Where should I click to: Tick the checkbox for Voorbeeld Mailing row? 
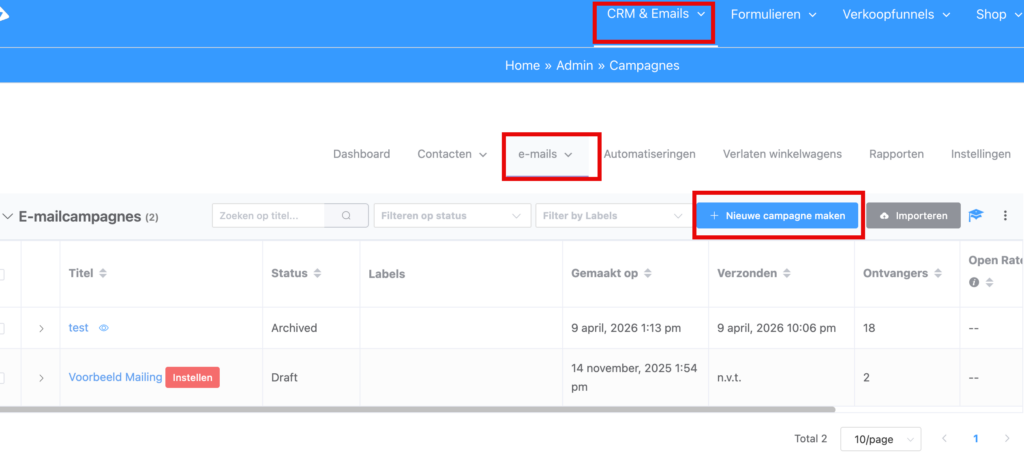click(x=3, y=378)
